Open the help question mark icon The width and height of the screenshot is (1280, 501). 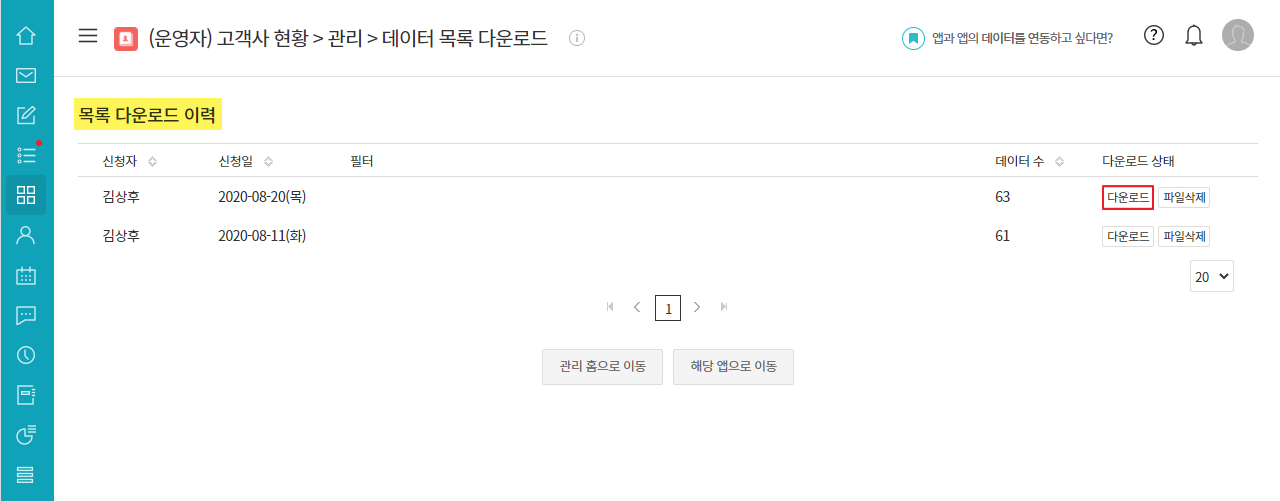(x=1154, y=36)
